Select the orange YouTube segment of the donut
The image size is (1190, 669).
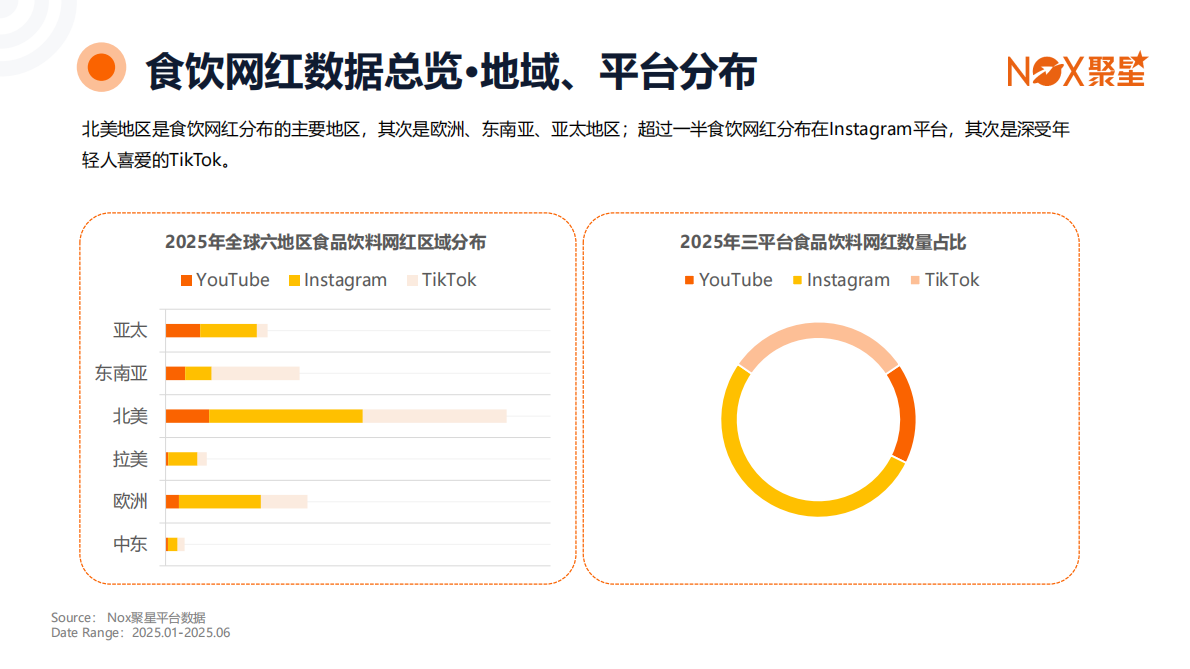[902, 414]
